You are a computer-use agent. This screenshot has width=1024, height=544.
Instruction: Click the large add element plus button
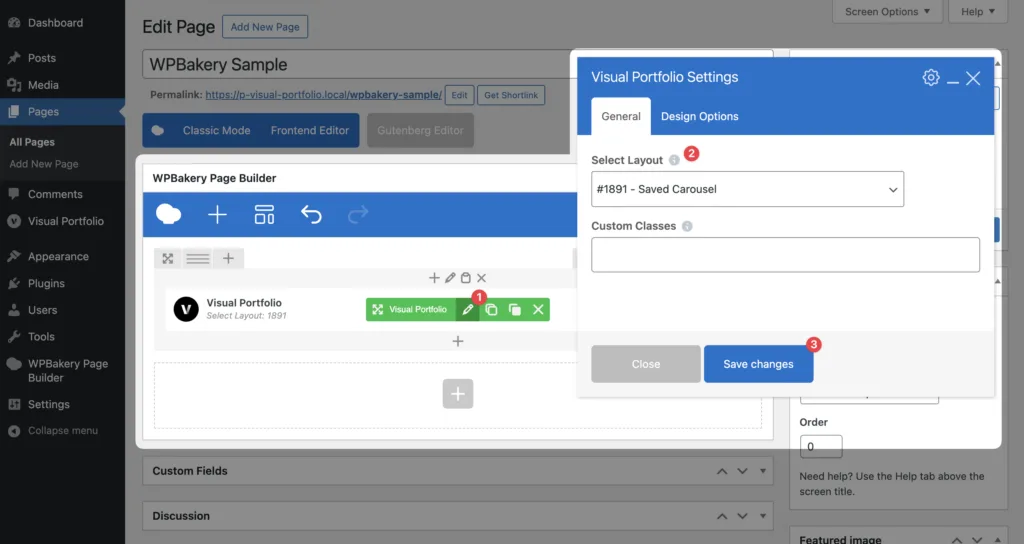tap(458, 394)
